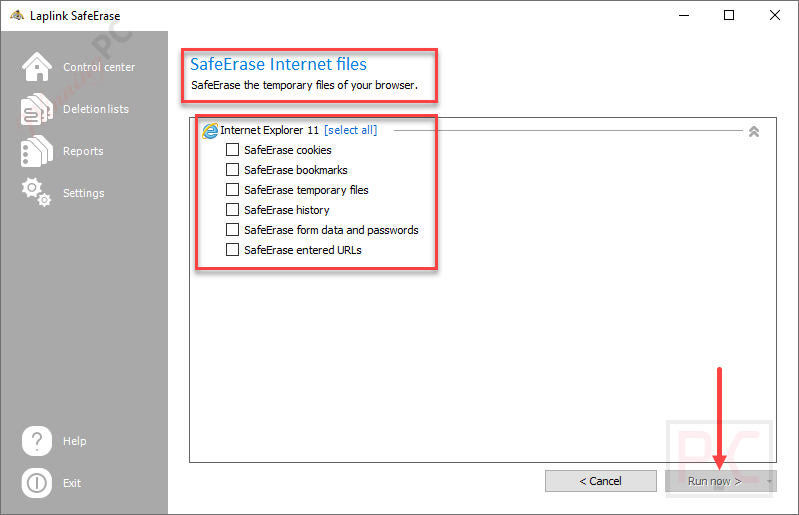
Task: Click the Help question mark icon
Action: (x=37, y=441)
